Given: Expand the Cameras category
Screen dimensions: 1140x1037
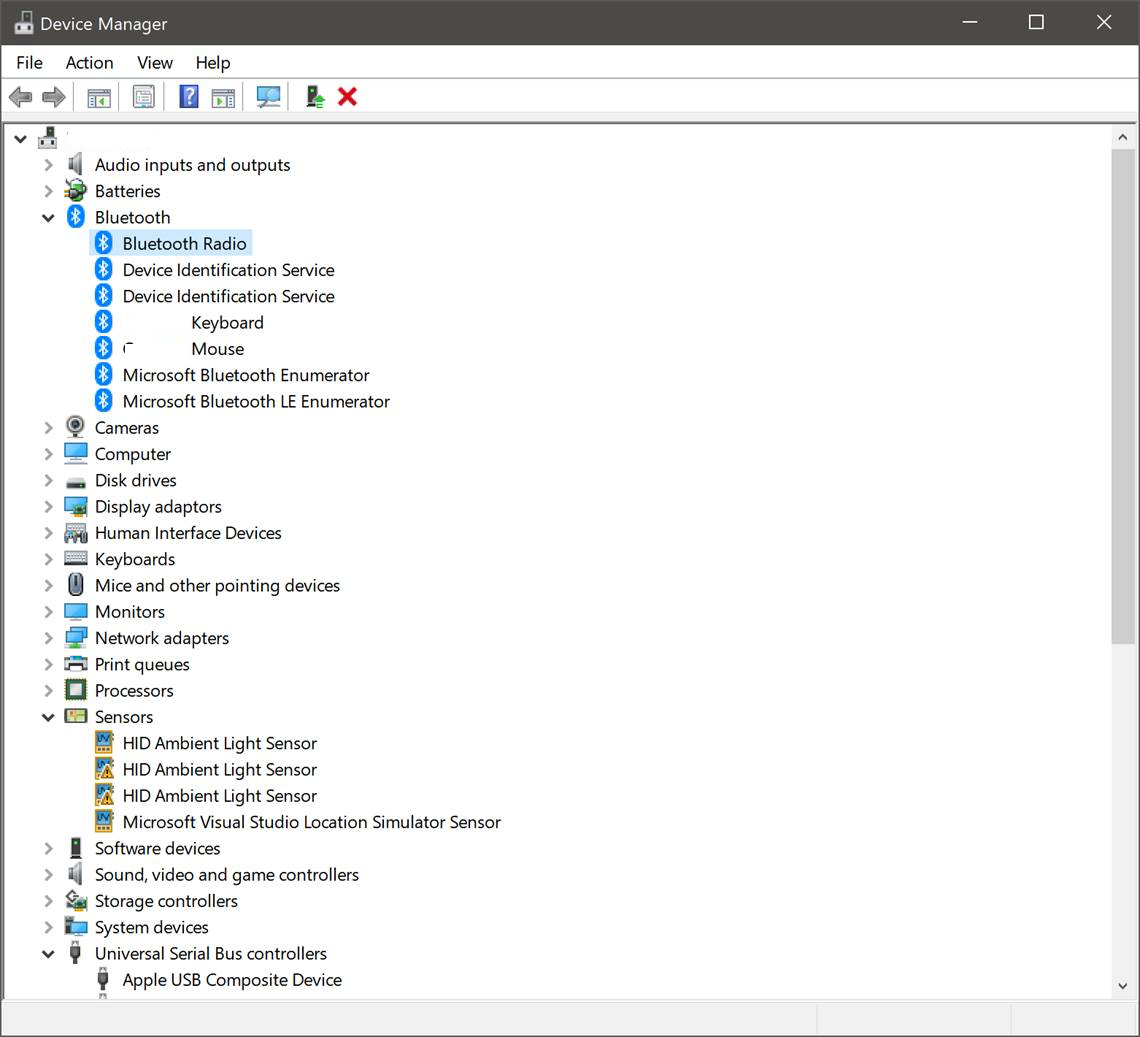Looking at the screenshot, I should point(48,428).
